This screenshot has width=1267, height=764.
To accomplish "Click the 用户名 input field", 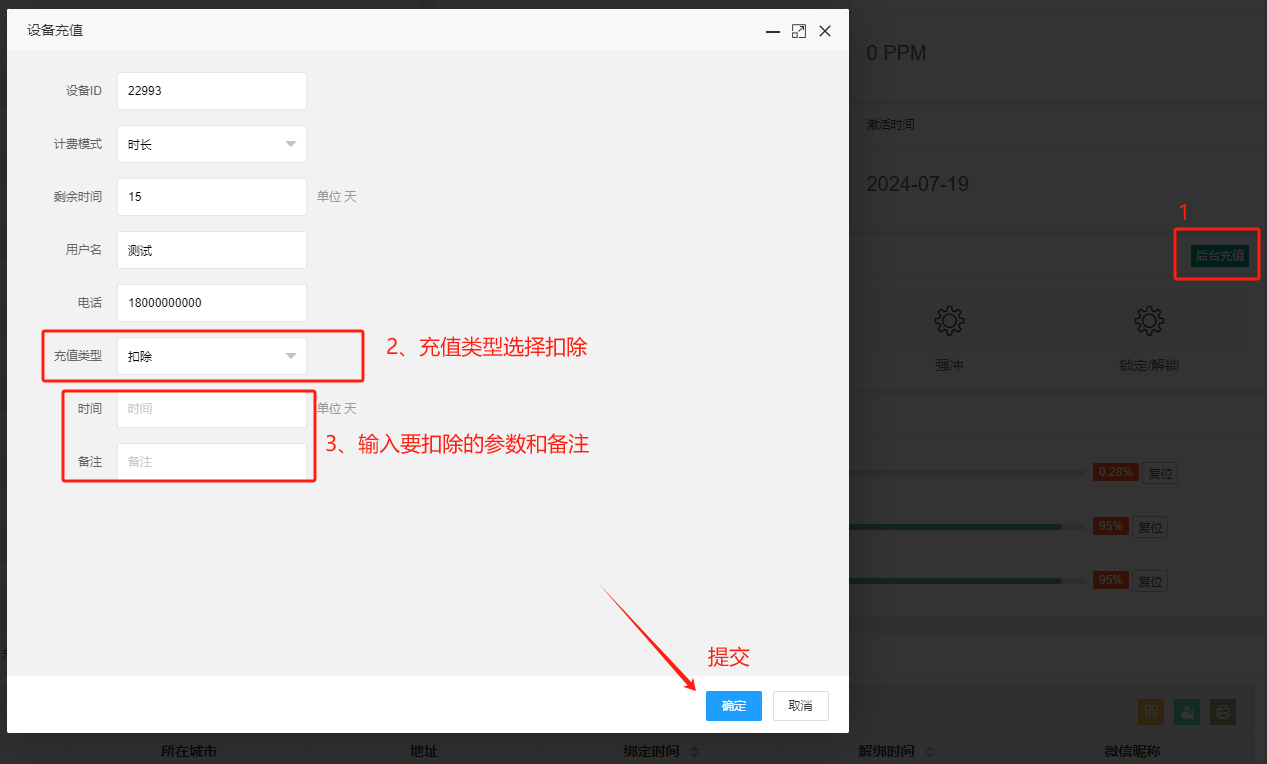I will tap(212, 250).
